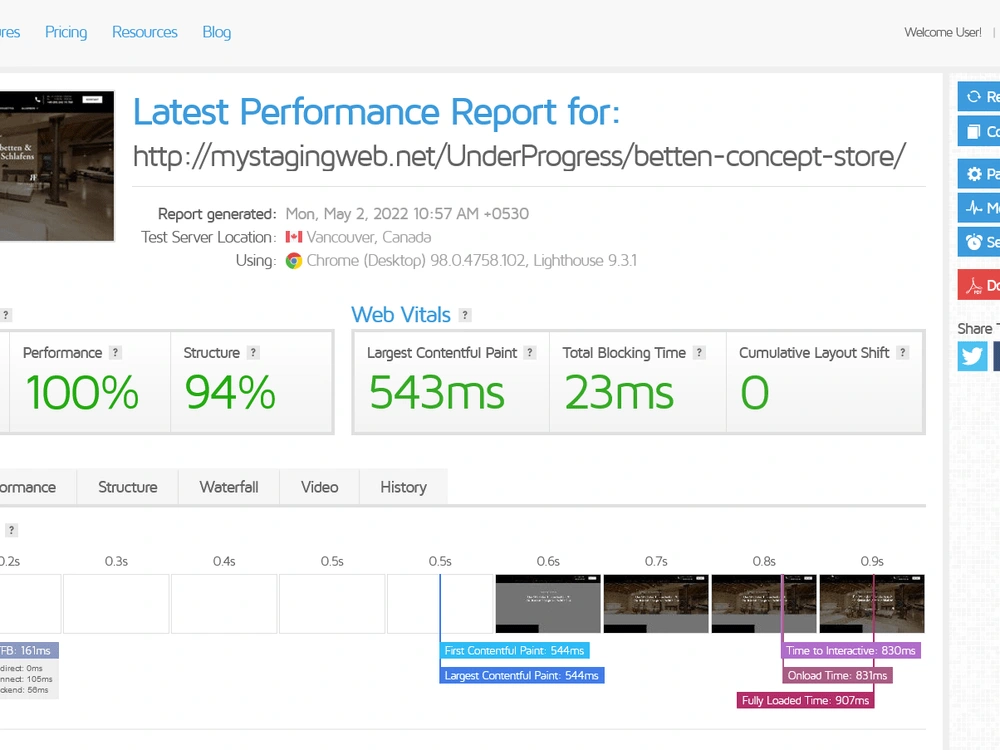Screen dimensions: 1000x750
Task: Switch to the Video tab
Action: 320,487
